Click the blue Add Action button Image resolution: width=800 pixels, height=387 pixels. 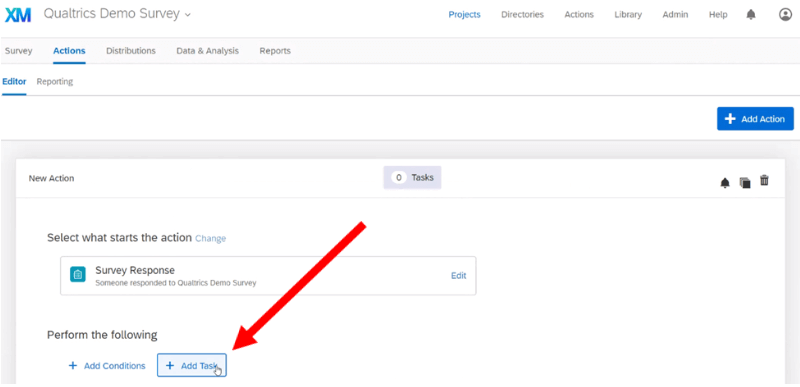755,119
